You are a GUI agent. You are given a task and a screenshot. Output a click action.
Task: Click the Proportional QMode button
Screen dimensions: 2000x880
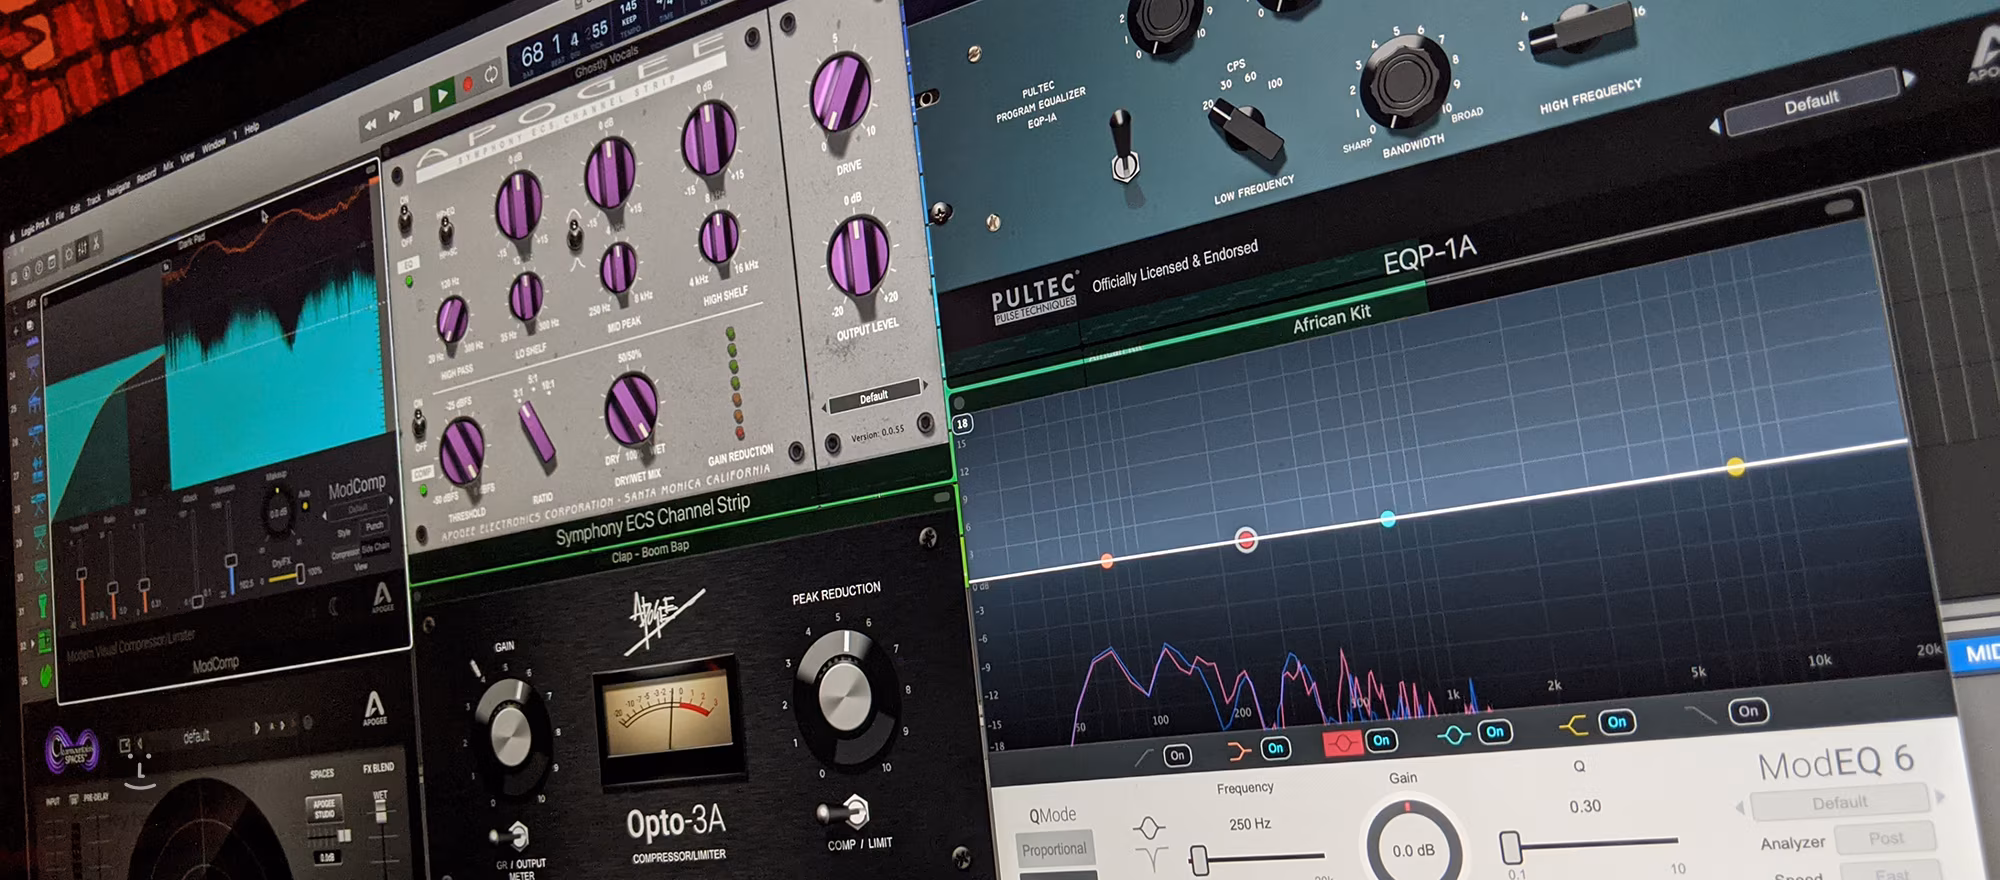[1053, 849]
